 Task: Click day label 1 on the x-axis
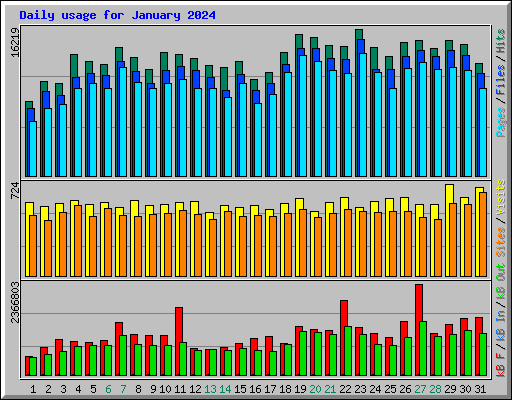click(x=33, y=389)
